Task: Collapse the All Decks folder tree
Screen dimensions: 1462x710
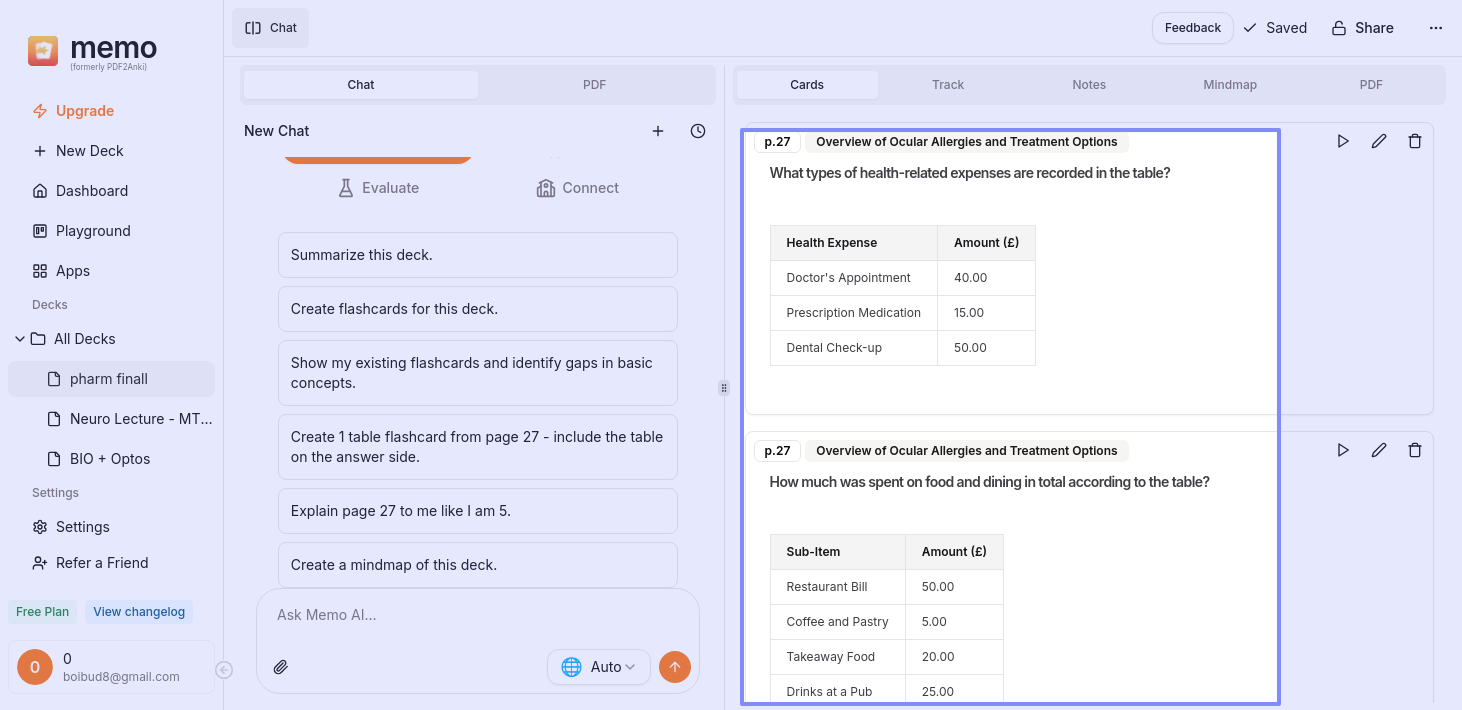Action: pyautogui.click(x=20, y=339)
